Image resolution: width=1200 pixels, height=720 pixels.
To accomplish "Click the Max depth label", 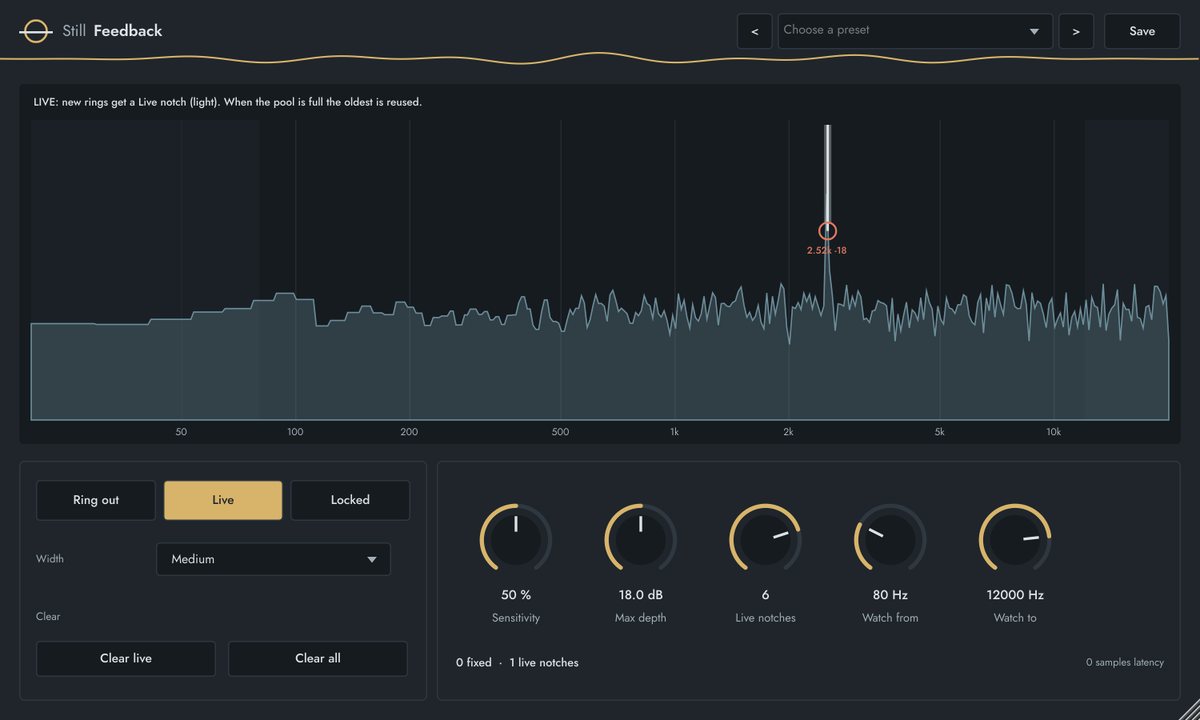I will 640,618.
